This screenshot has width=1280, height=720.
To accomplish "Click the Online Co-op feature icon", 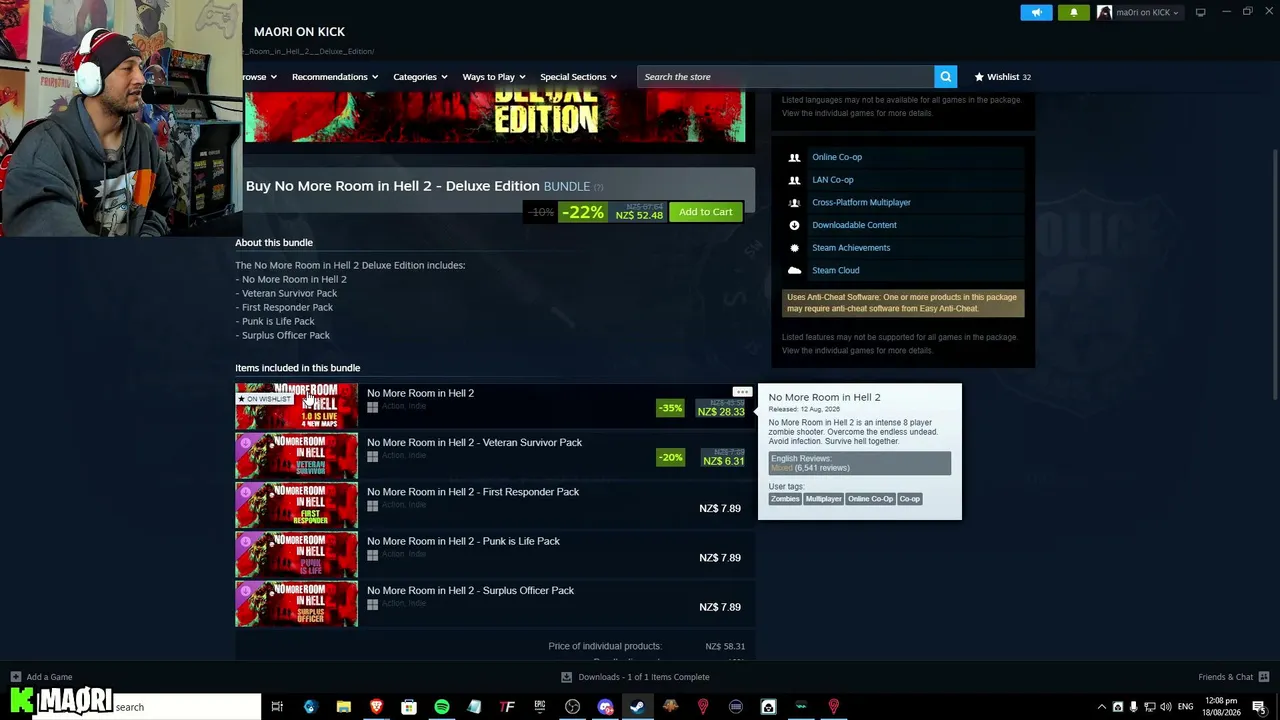I will (x=794, y=157).
